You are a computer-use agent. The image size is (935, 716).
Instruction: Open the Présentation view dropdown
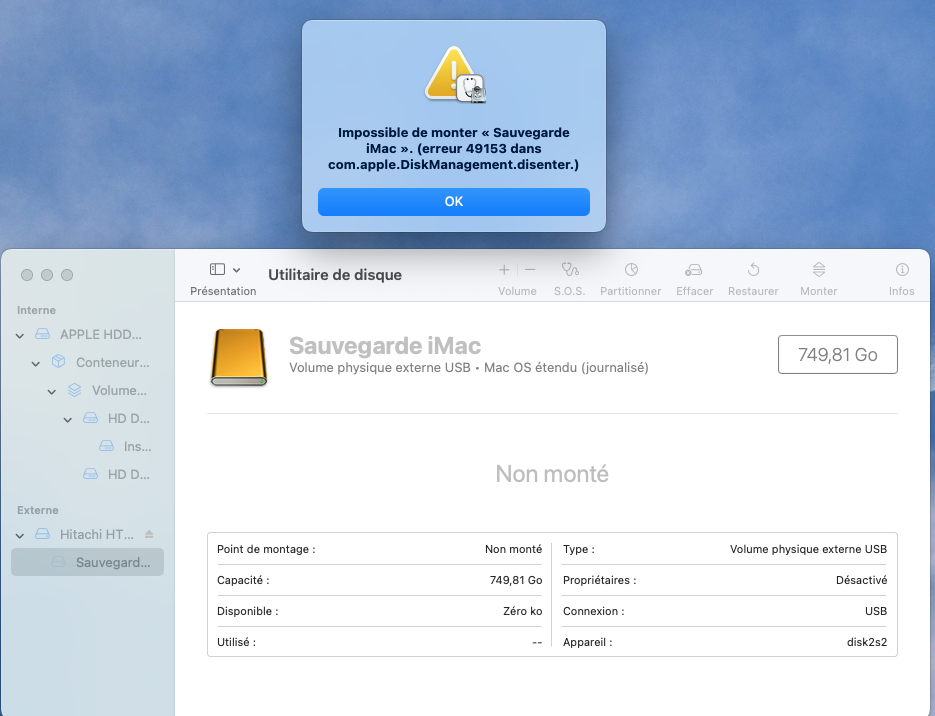click(225, 270)
